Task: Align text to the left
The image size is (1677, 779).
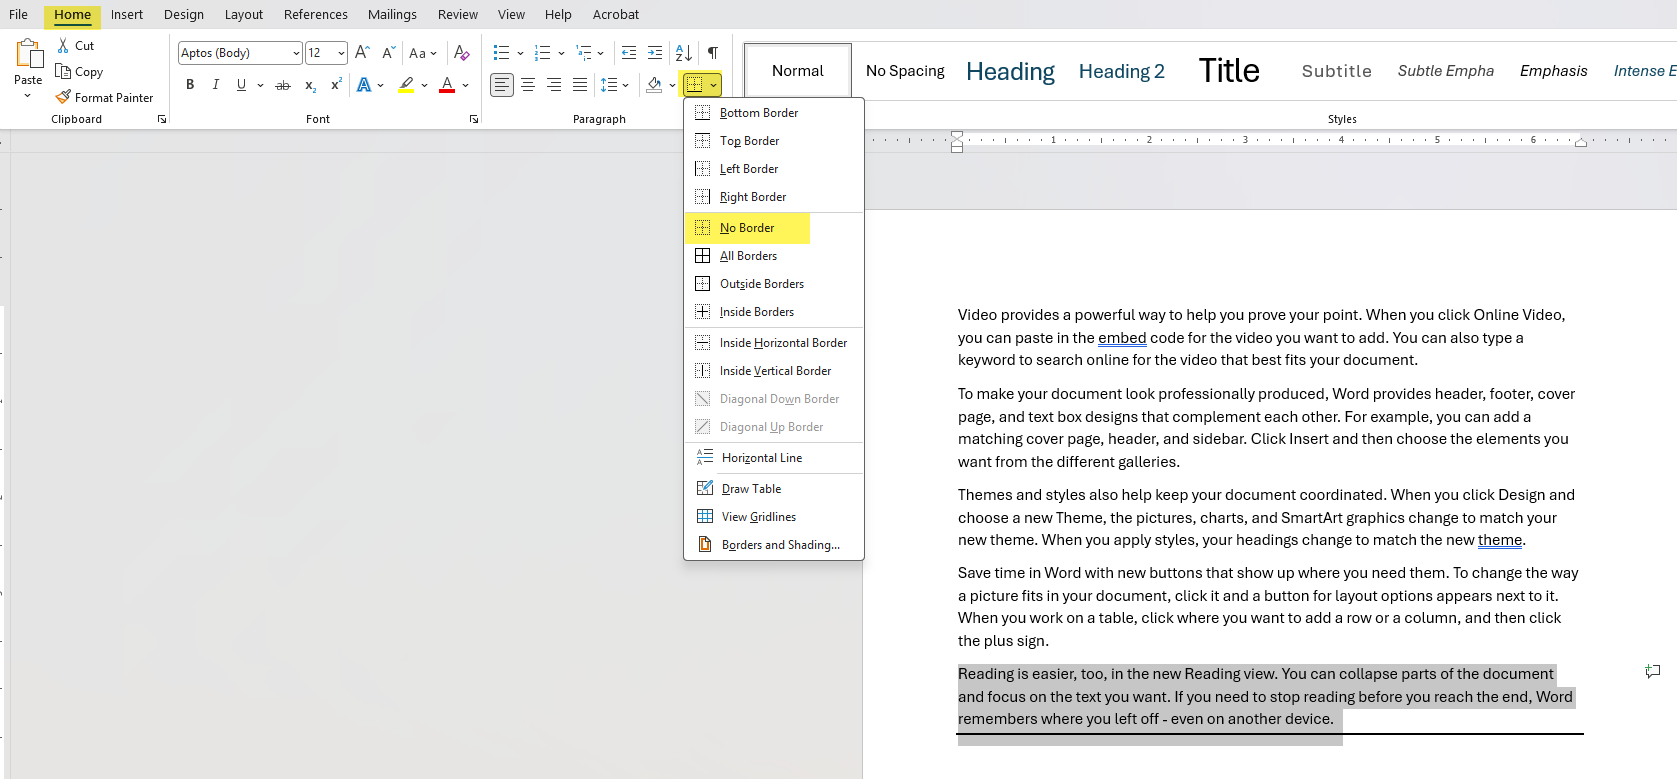Action: pyautogui.click(x=502, y=85)
